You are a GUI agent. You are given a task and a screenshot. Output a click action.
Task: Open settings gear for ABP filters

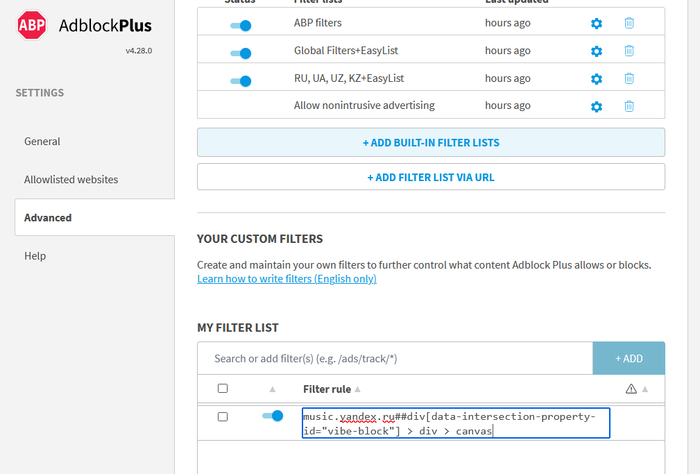[x=597, y=23]
